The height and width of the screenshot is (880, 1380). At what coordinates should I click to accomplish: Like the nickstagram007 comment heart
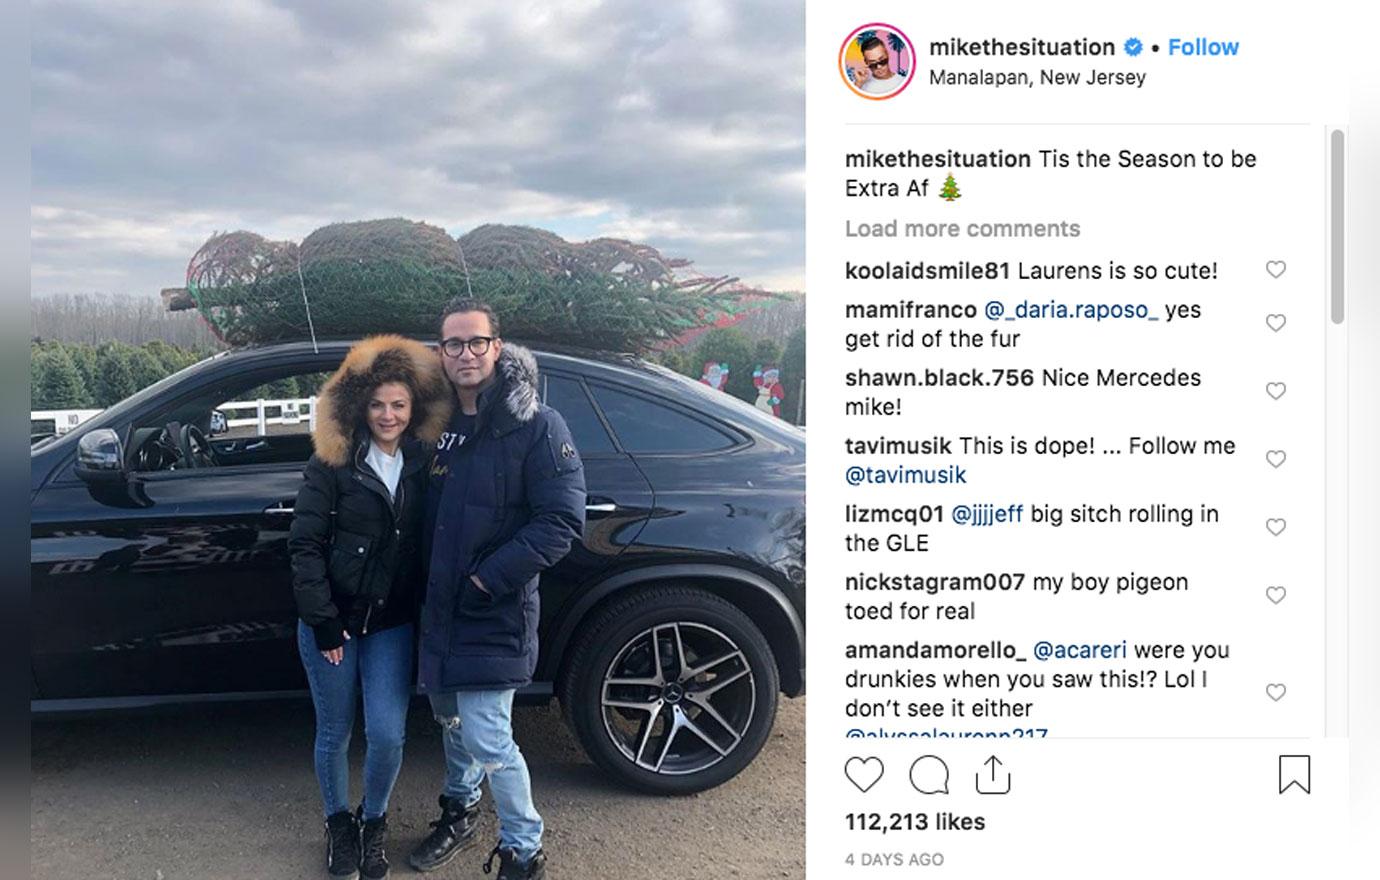click(1275, 595)
